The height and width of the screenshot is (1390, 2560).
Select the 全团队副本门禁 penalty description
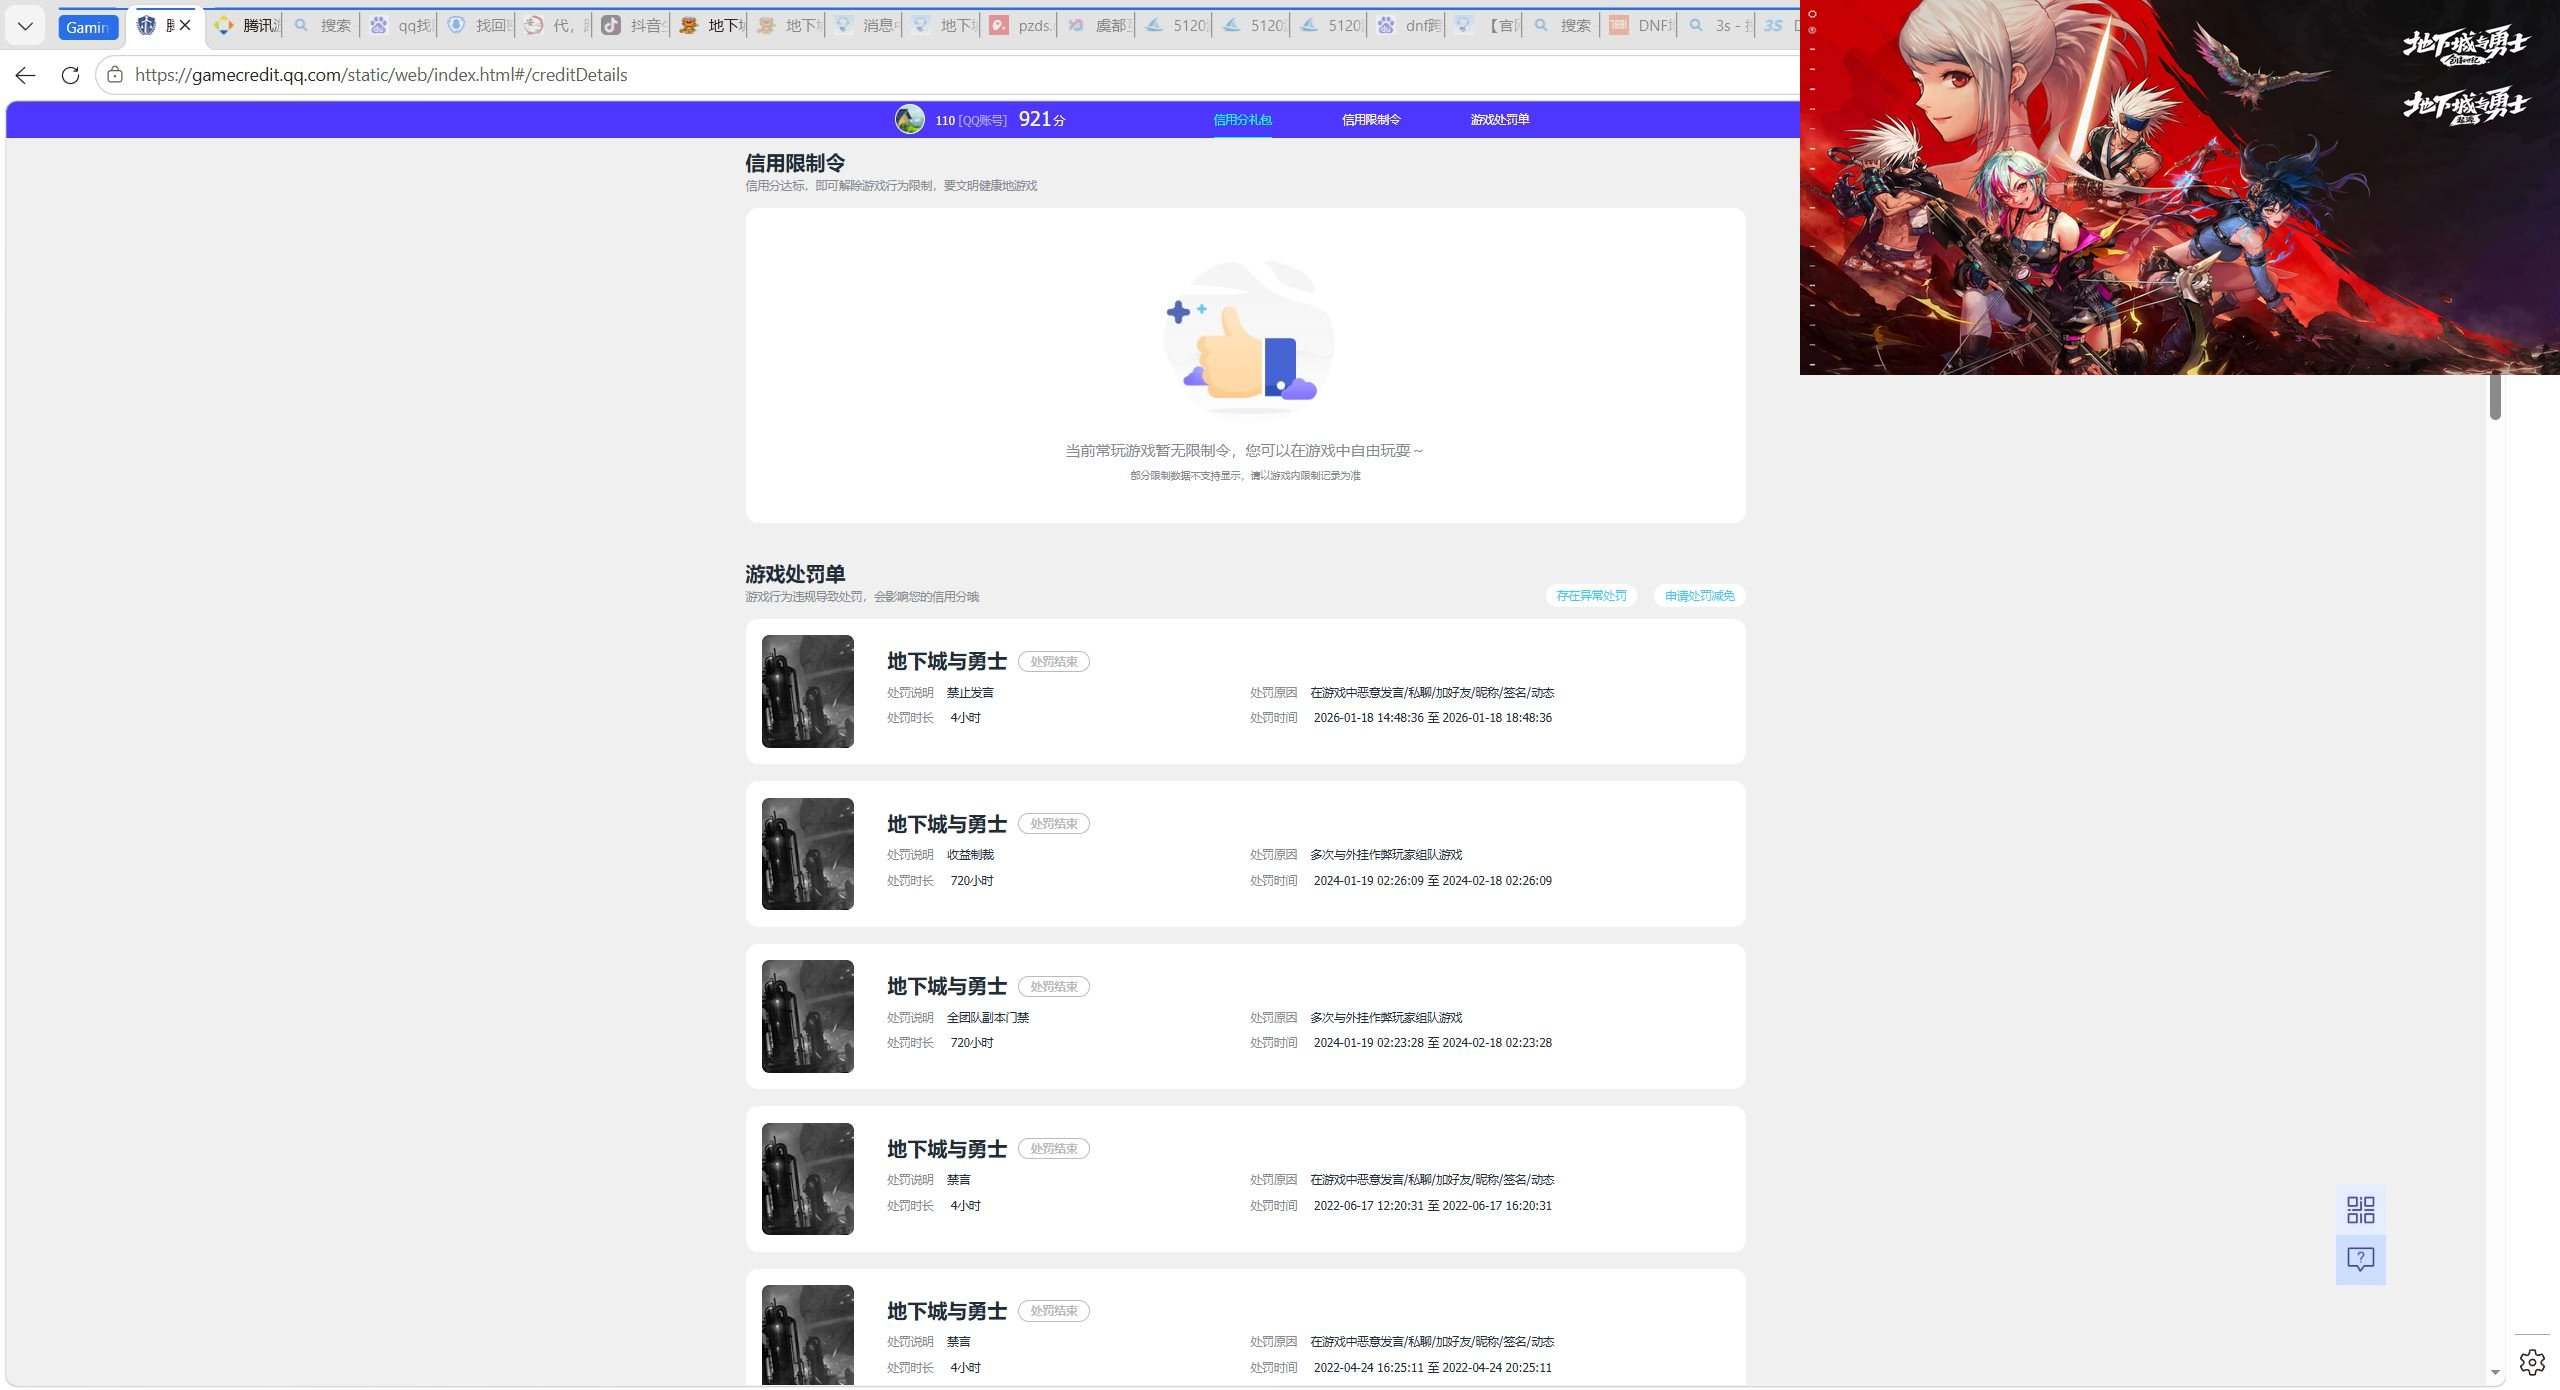point(988,1018)
